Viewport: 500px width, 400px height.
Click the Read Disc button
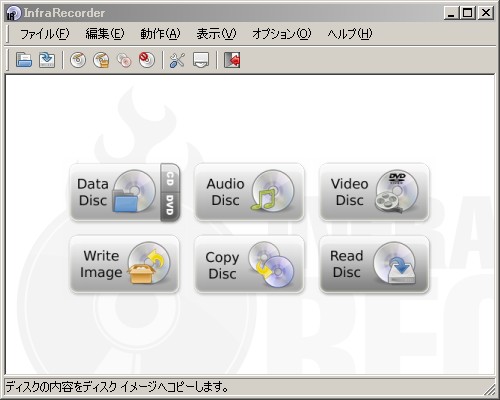tap(374, 264)
